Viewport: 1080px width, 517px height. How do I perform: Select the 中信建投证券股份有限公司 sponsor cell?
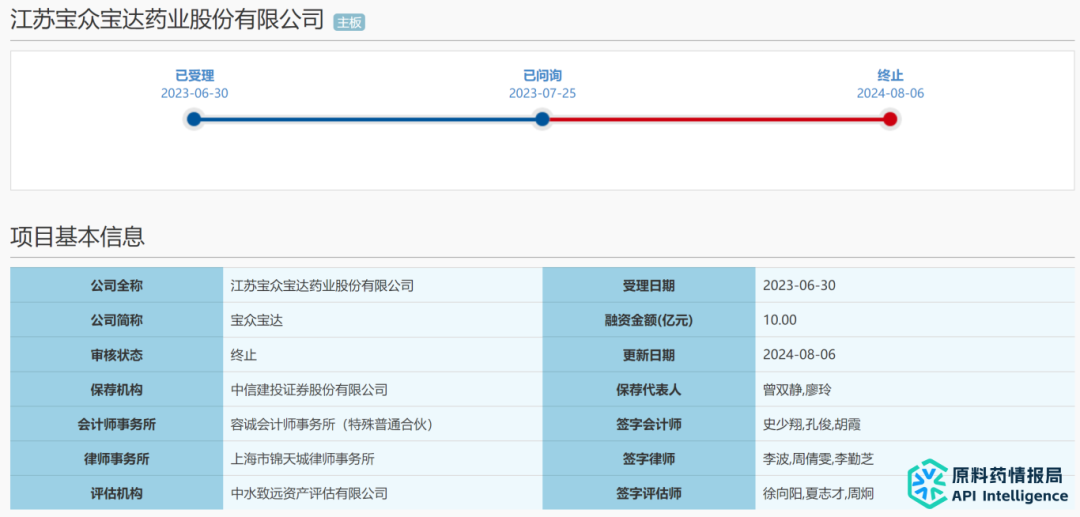coord(382,390)
